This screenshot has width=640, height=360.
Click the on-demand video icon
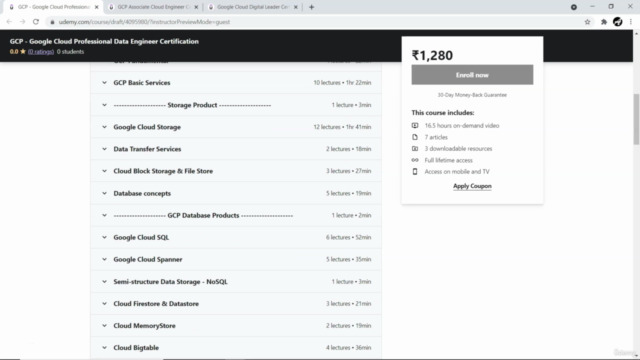click(x=415, y=125)
